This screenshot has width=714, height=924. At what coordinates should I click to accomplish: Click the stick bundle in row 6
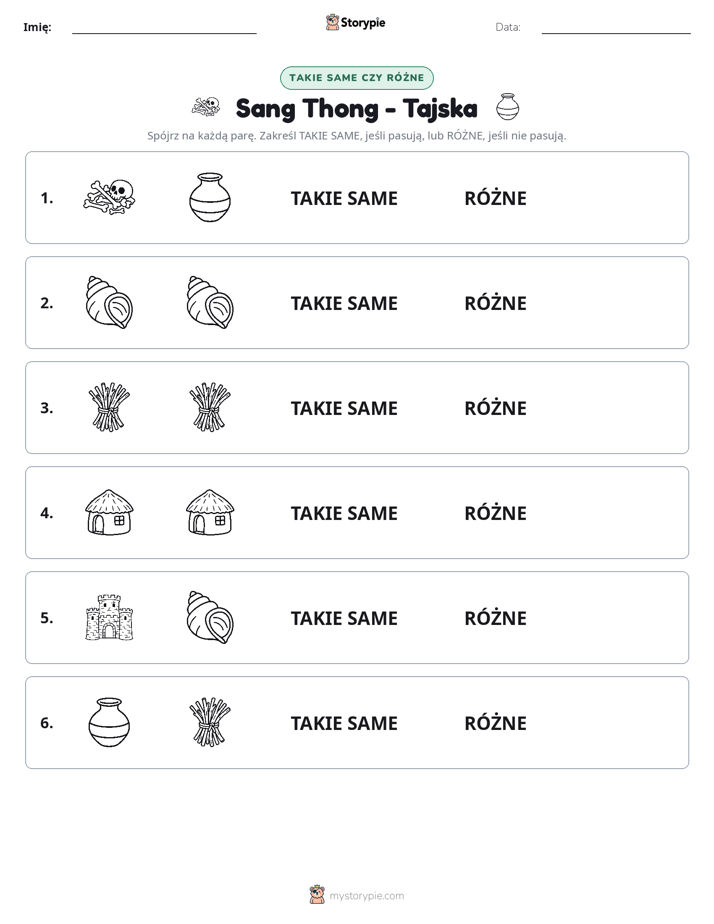pos(210,722)
